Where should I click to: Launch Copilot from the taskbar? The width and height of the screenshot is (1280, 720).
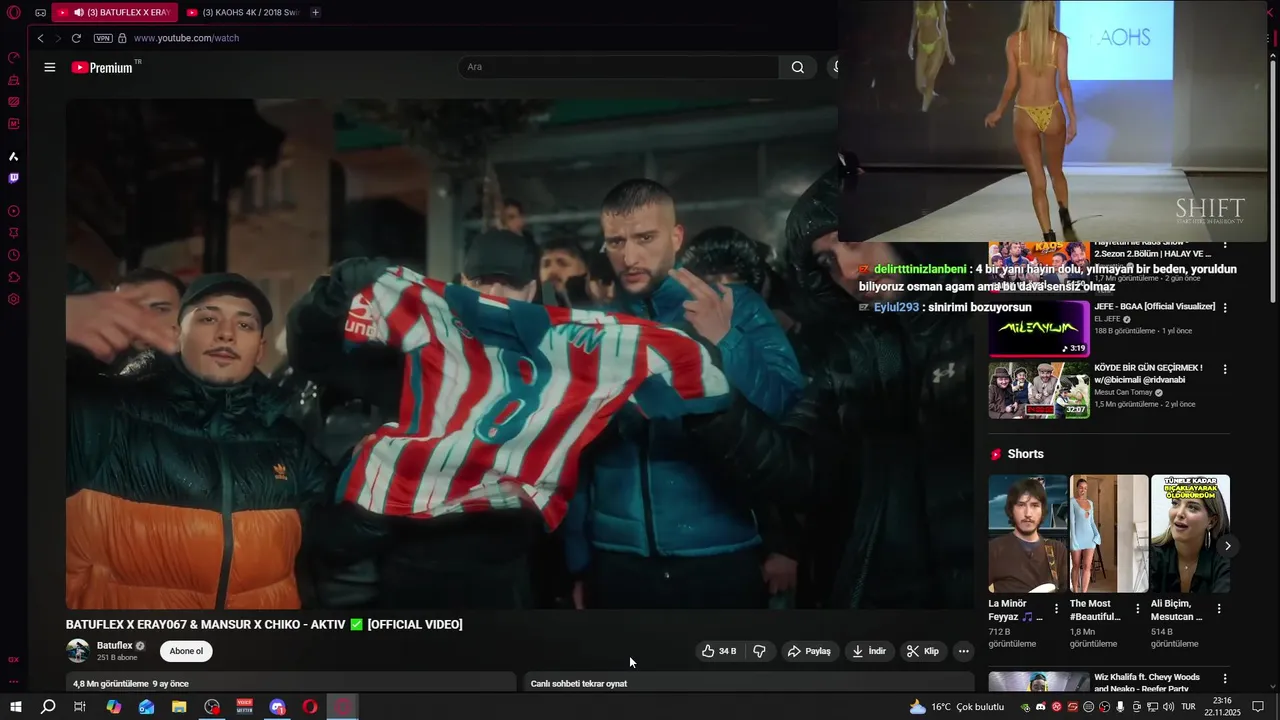point(114,707)
